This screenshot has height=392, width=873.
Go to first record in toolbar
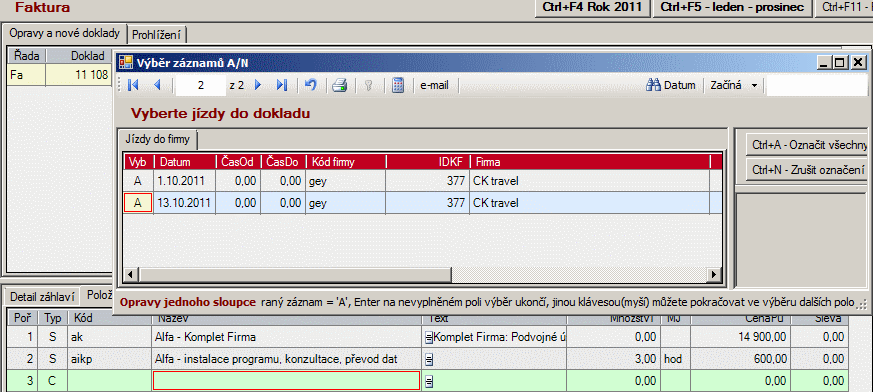[133, 85]
